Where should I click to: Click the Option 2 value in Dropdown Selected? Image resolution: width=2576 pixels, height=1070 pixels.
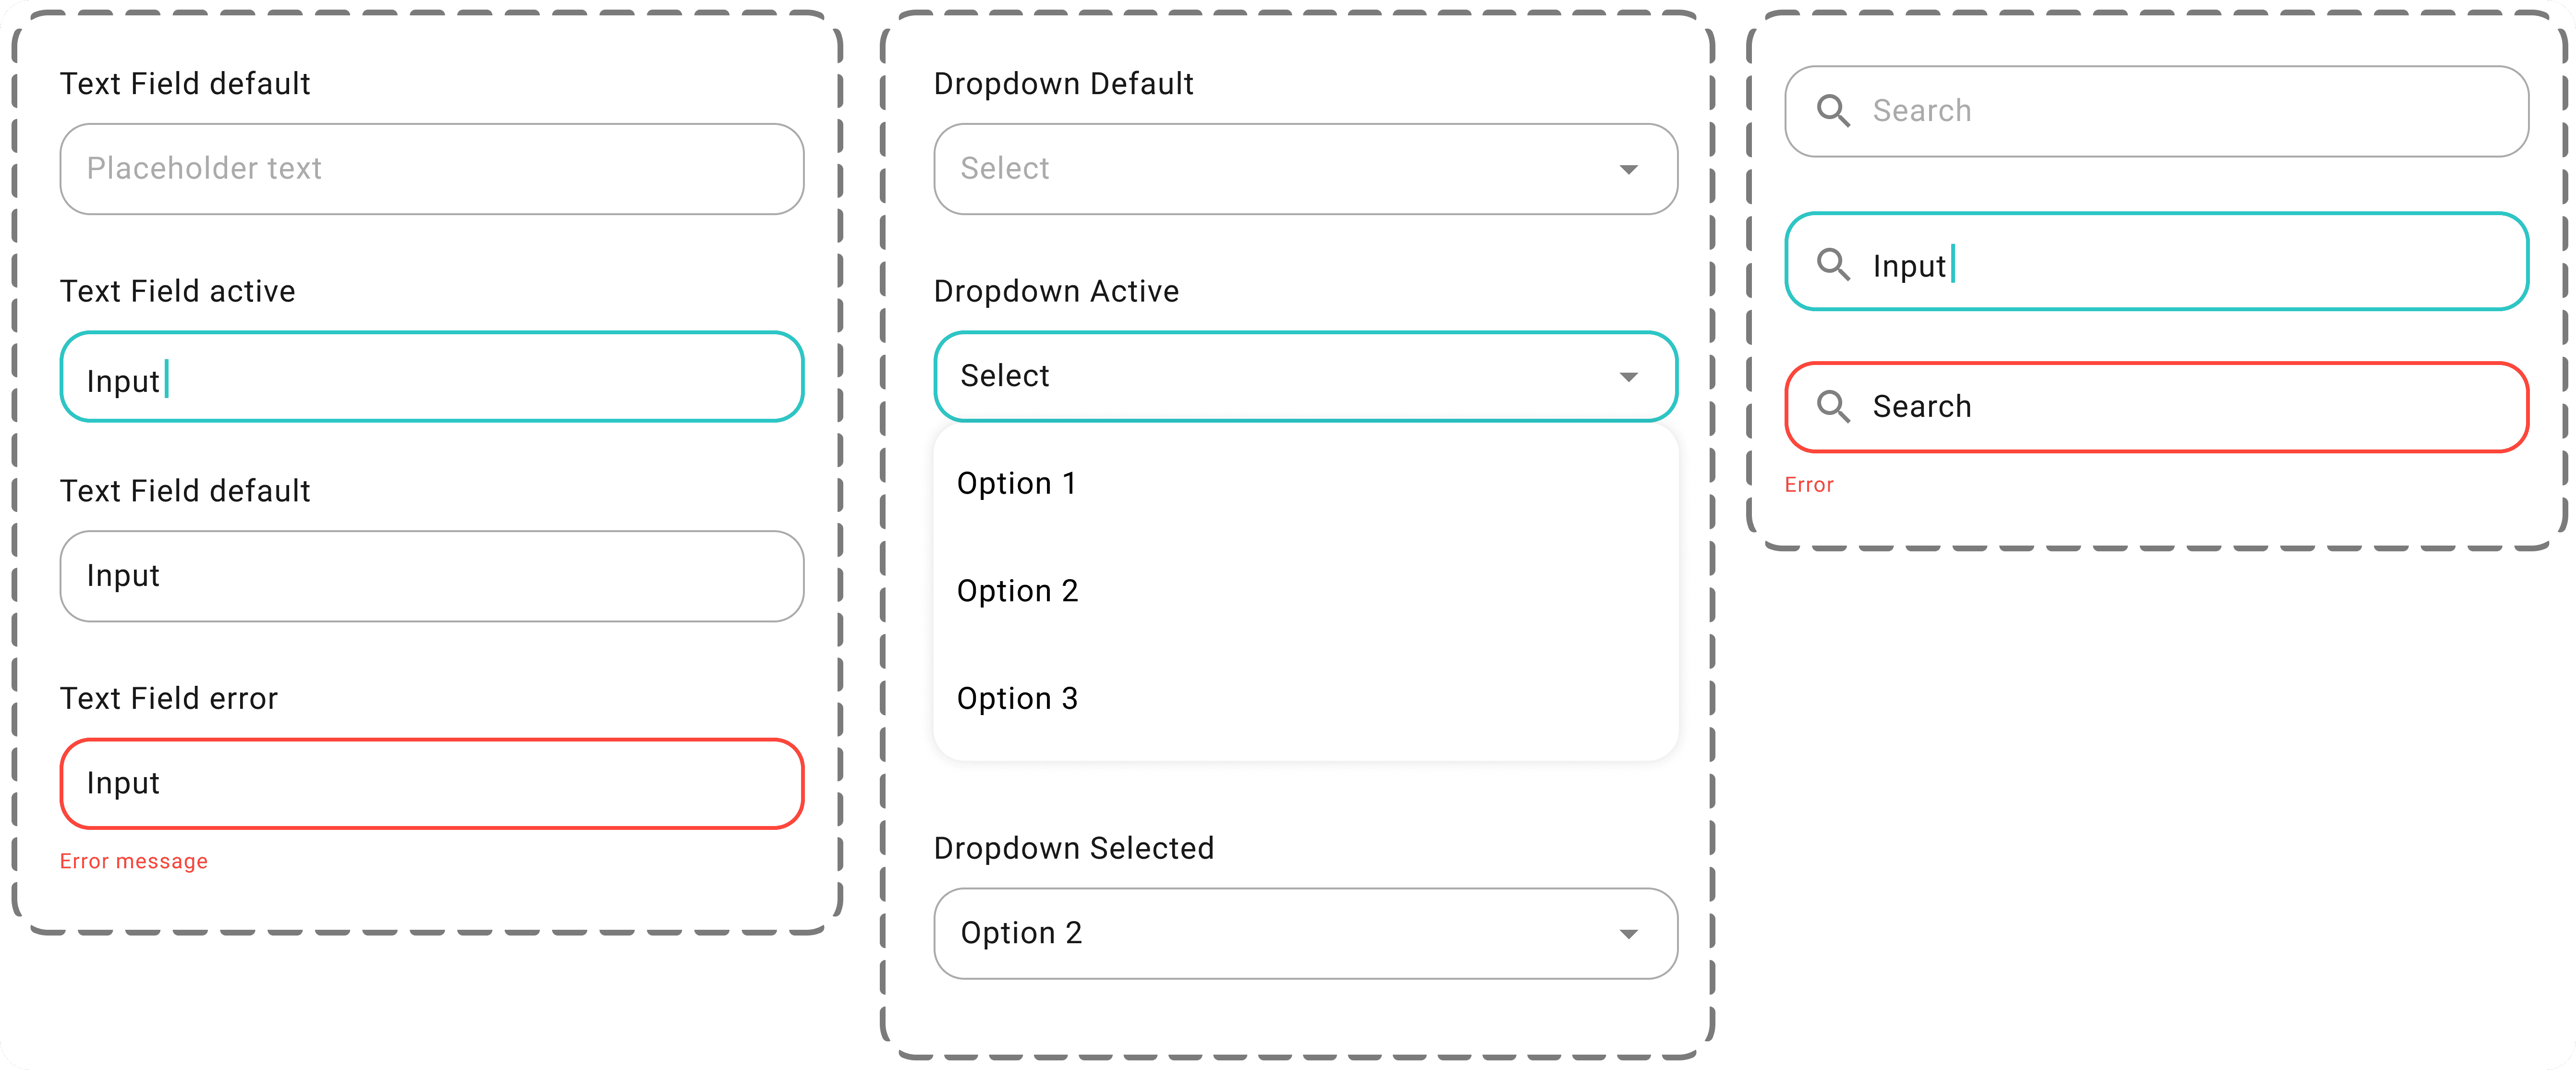[x=1021, y=933]
